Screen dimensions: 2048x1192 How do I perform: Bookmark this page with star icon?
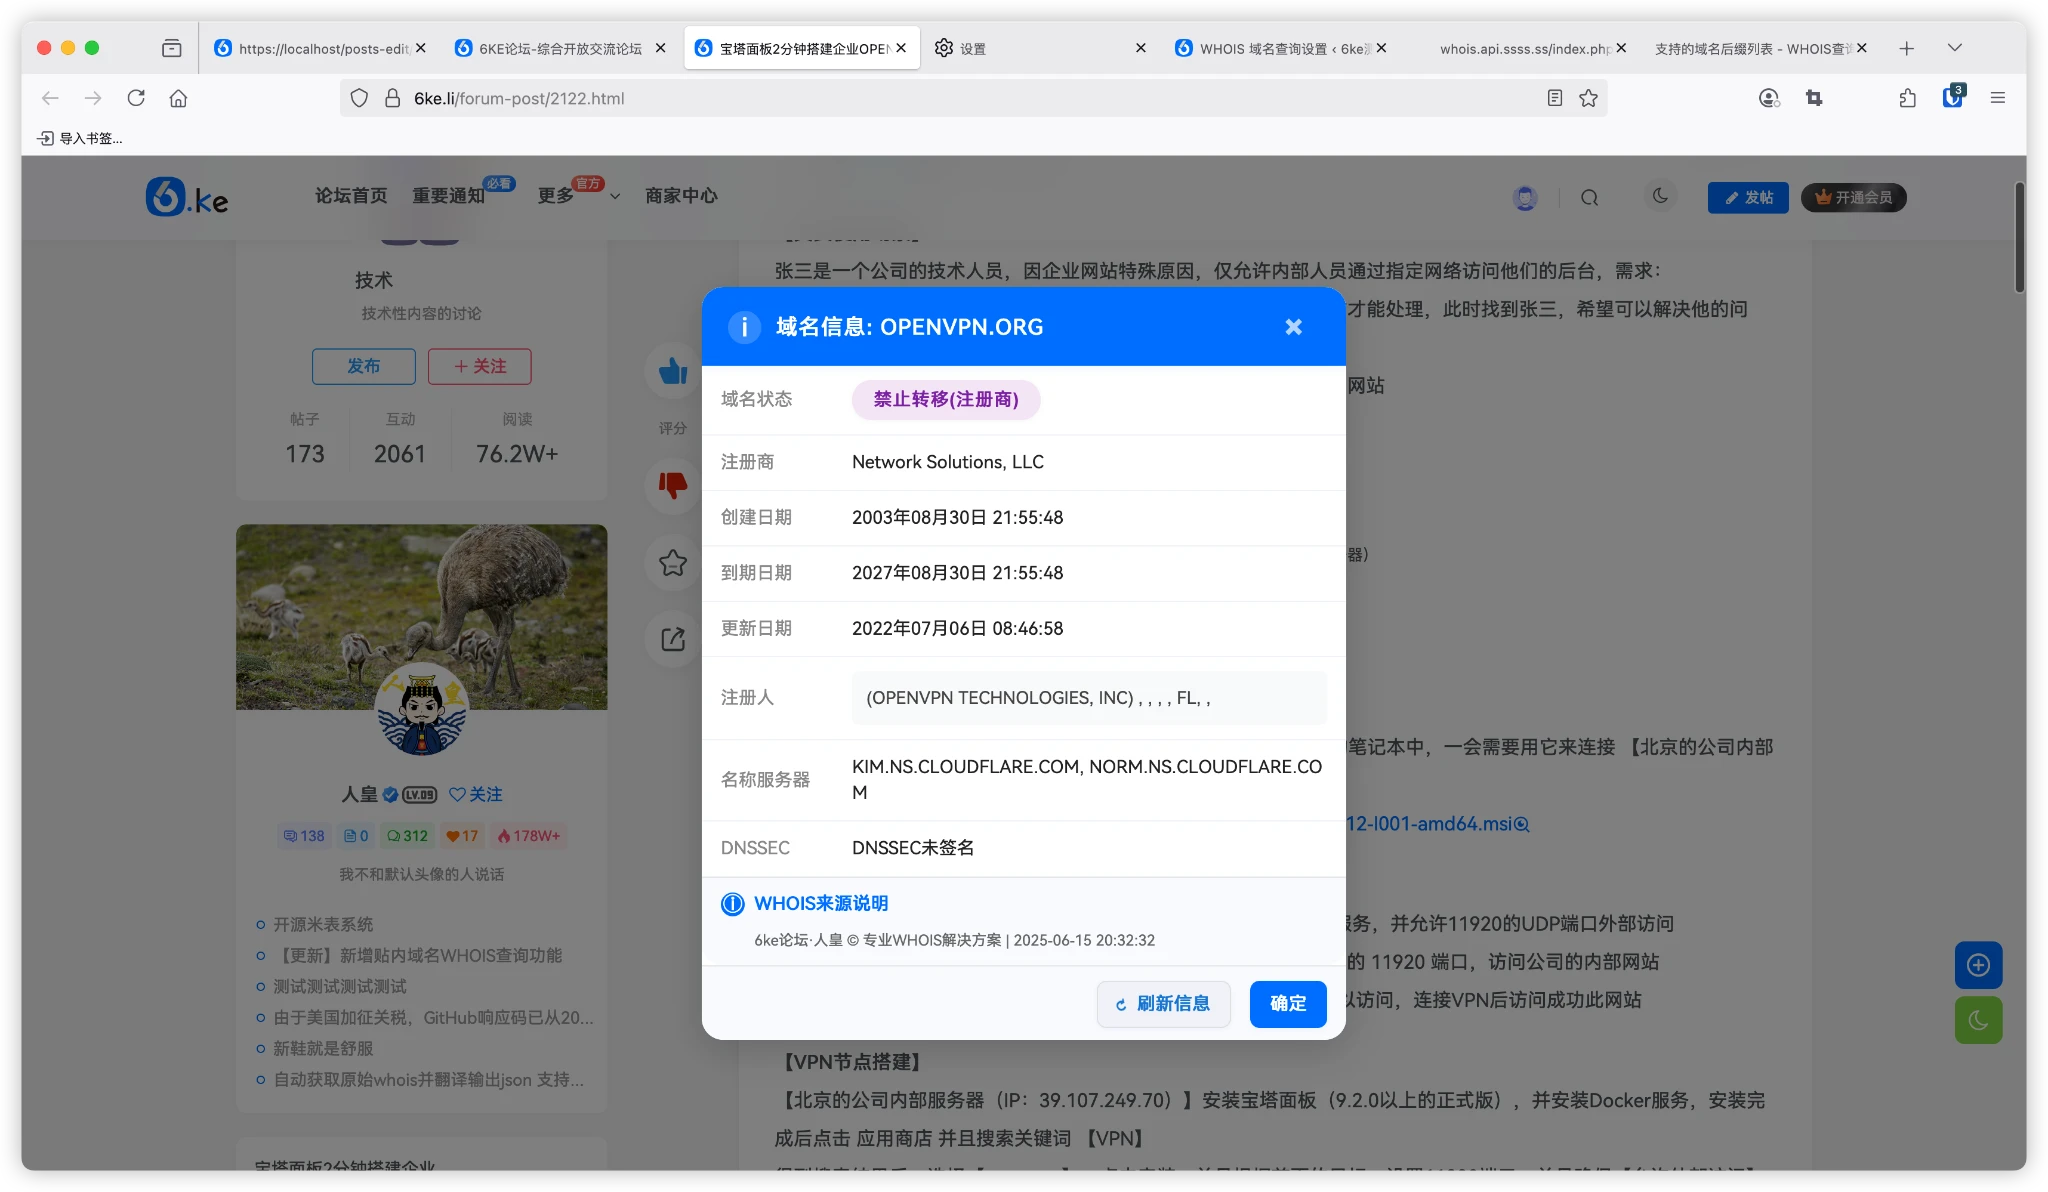point(1588,98)
